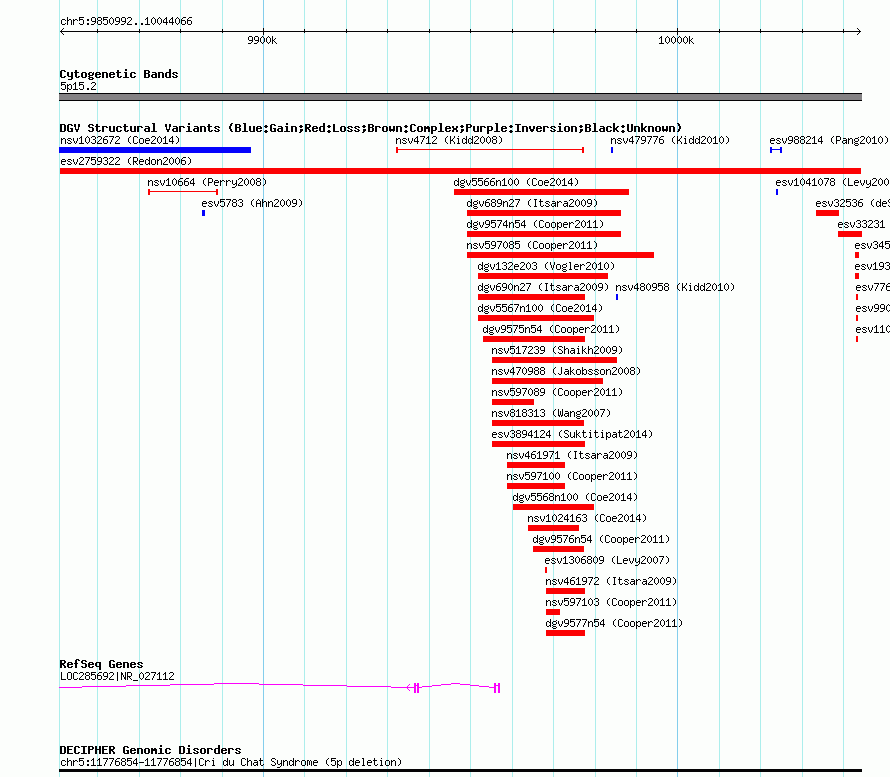Click nsv818313 (Wang2007) label
Image resolution: width=890 pixels, height=777 pixels.
coord(551,413)
